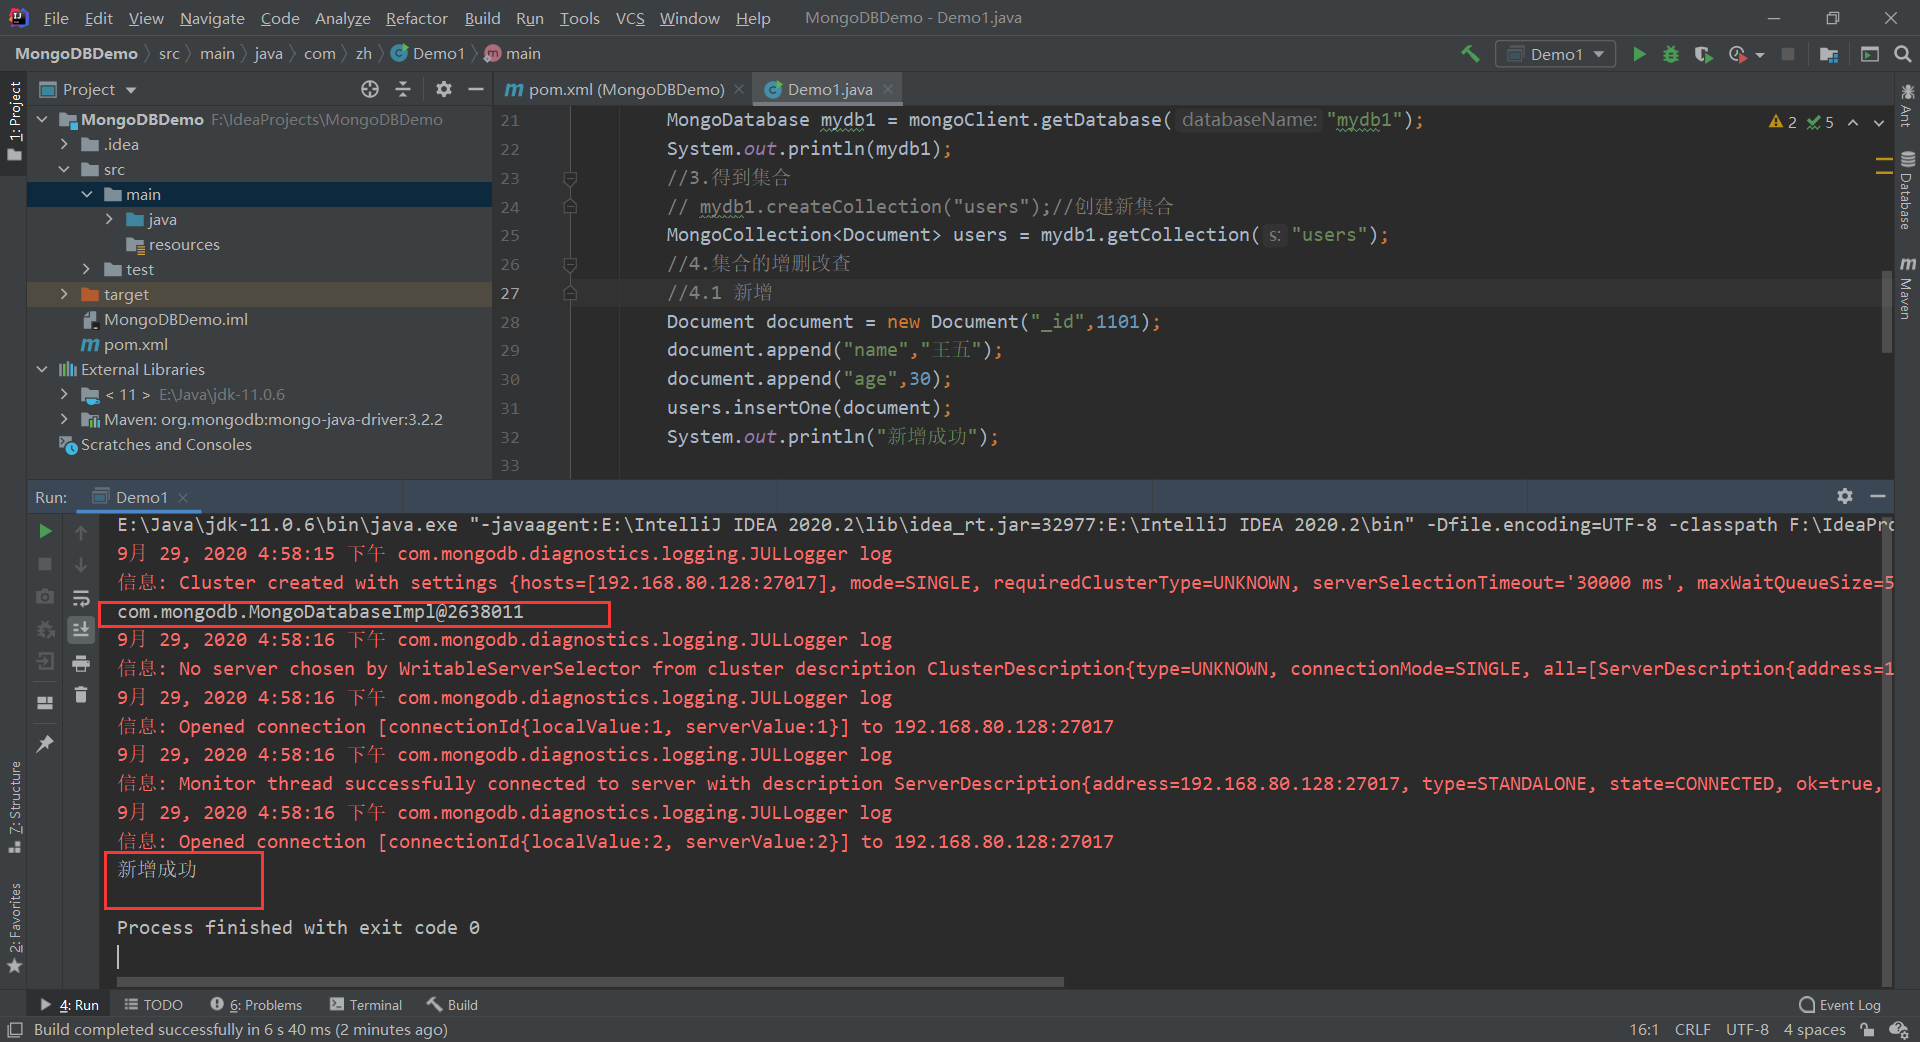Screen dimensions: 1920x1042
Task: Toggle the Structure side panel
Action: pos(14,806)
